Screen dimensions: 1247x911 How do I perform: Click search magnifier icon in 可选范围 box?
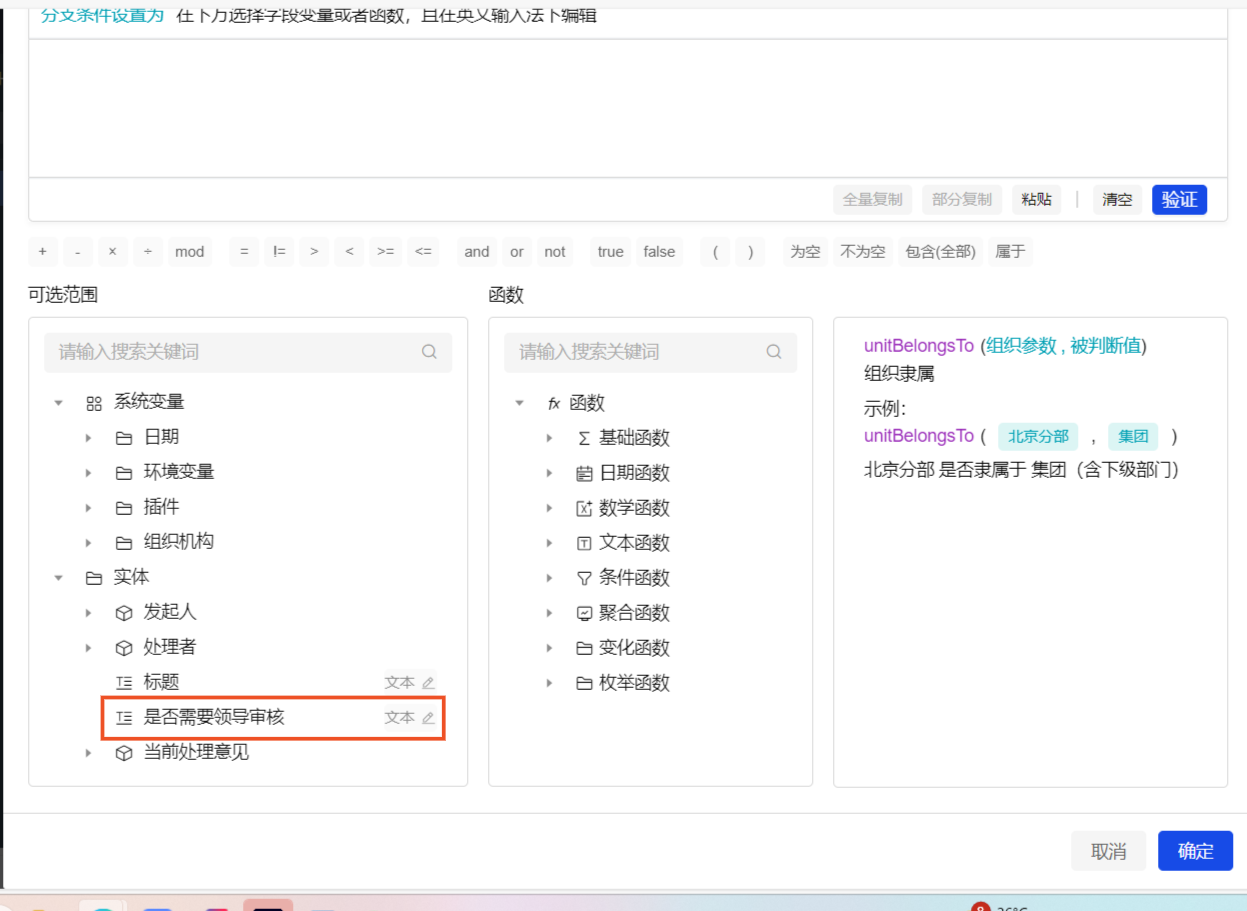[429, 352]
